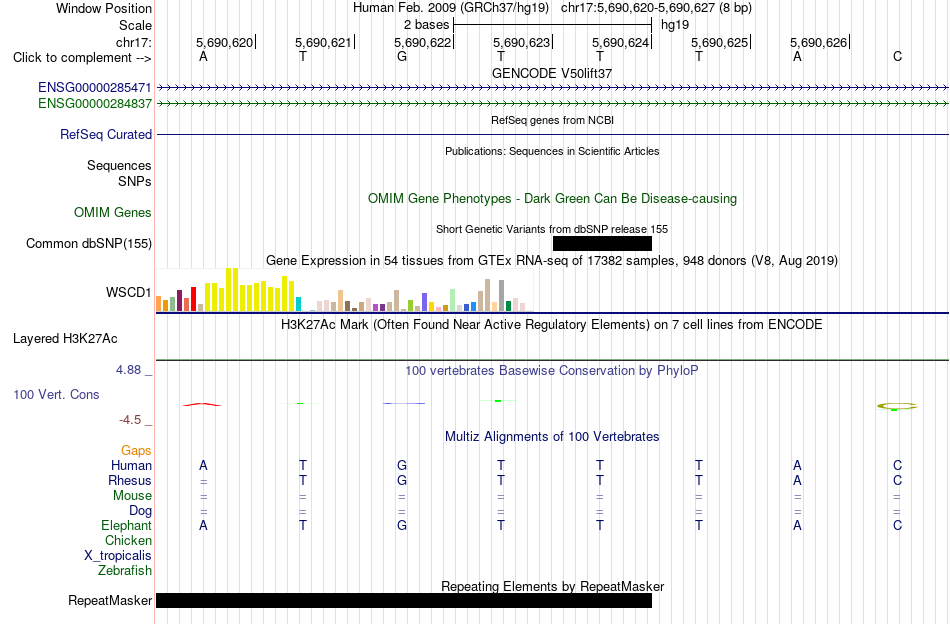Click base G in the complement sequence row
The height and width of the screenshot is (624, 950).
coord(402,57)
